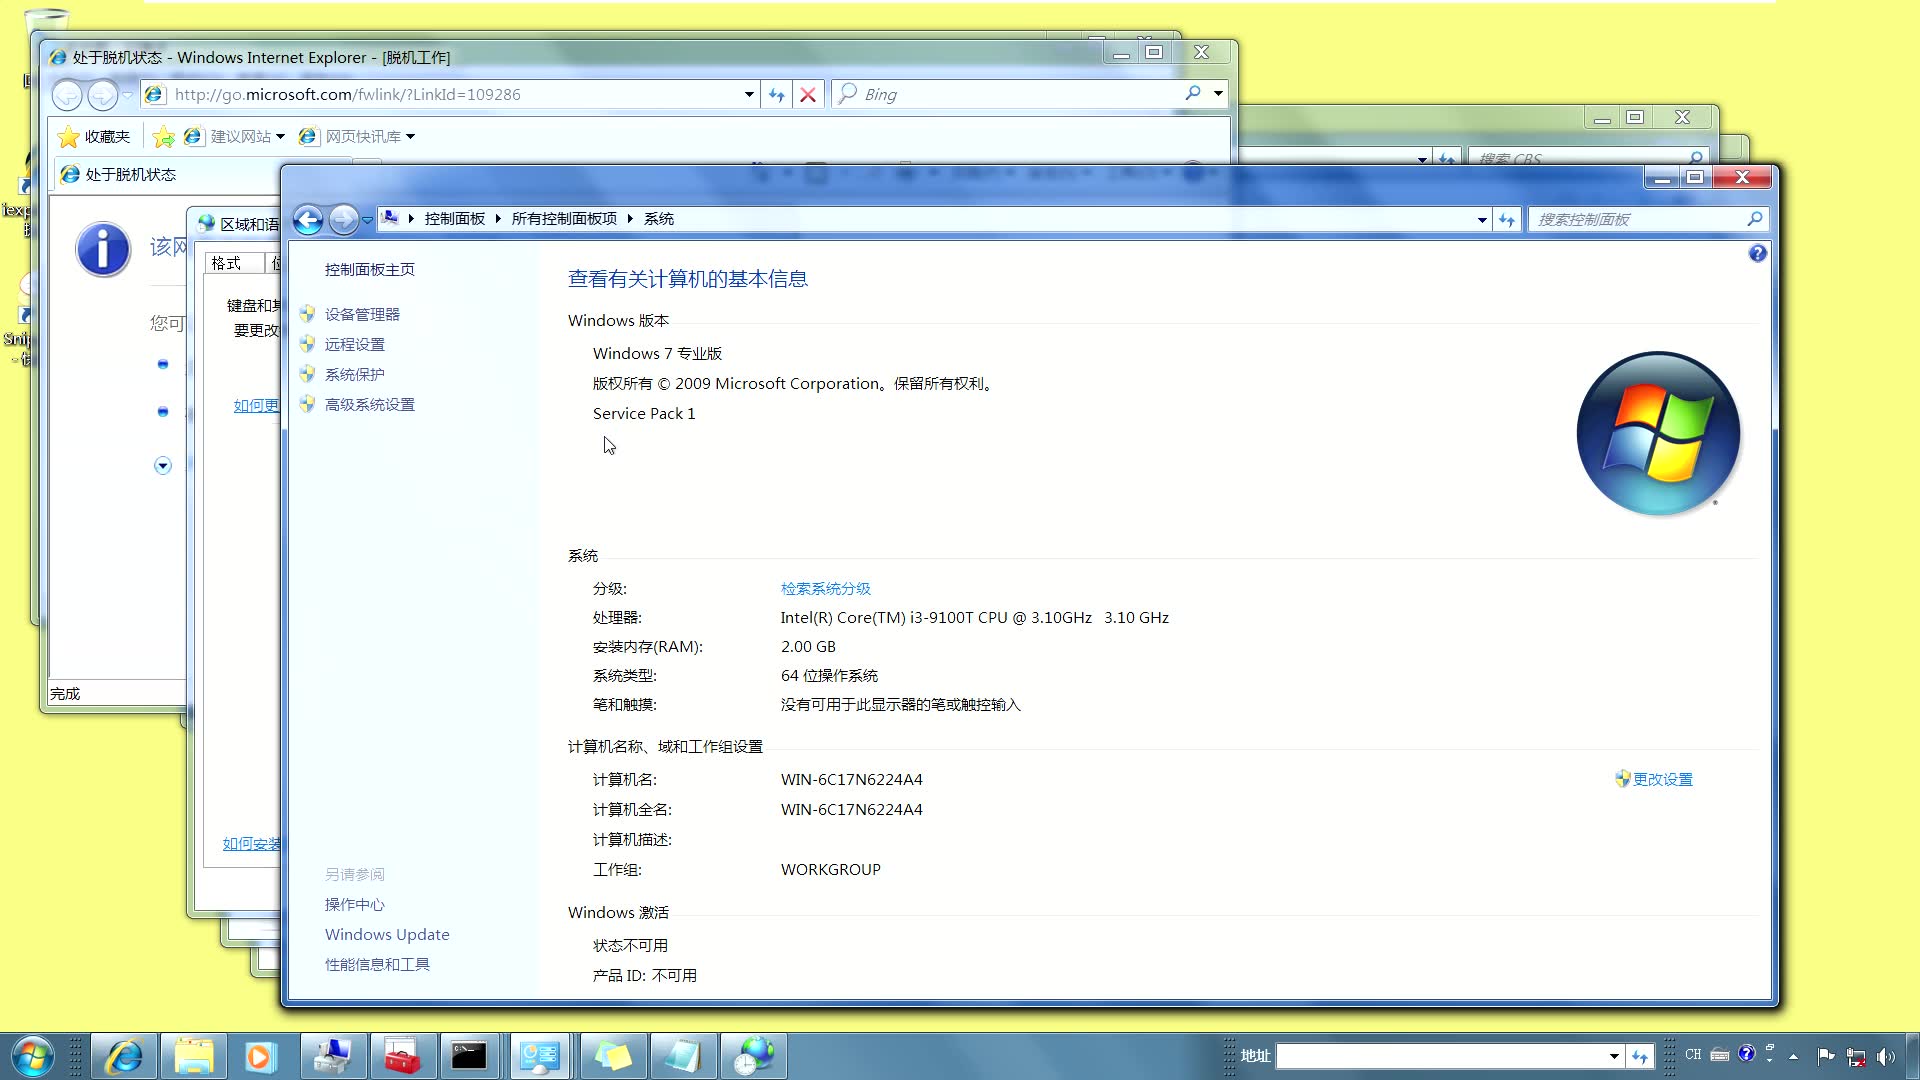The image size is (1920, 1080).
Task: Open Windows Explorer from the taskbar
Action: (x=195, y=1056)
